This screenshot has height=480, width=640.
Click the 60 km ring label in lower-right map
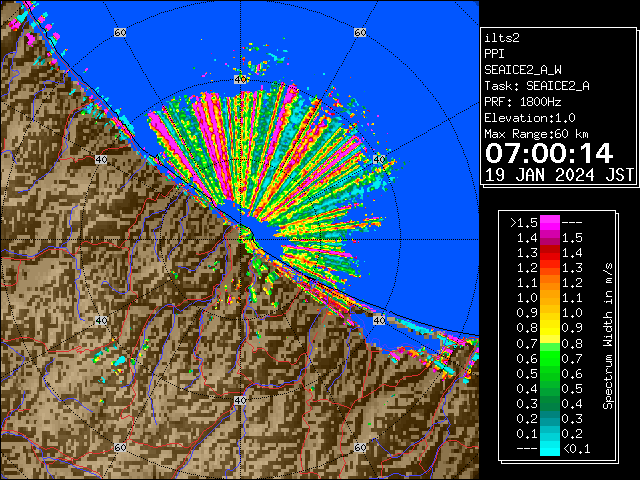pyautogui.click(x=360, y=447)
